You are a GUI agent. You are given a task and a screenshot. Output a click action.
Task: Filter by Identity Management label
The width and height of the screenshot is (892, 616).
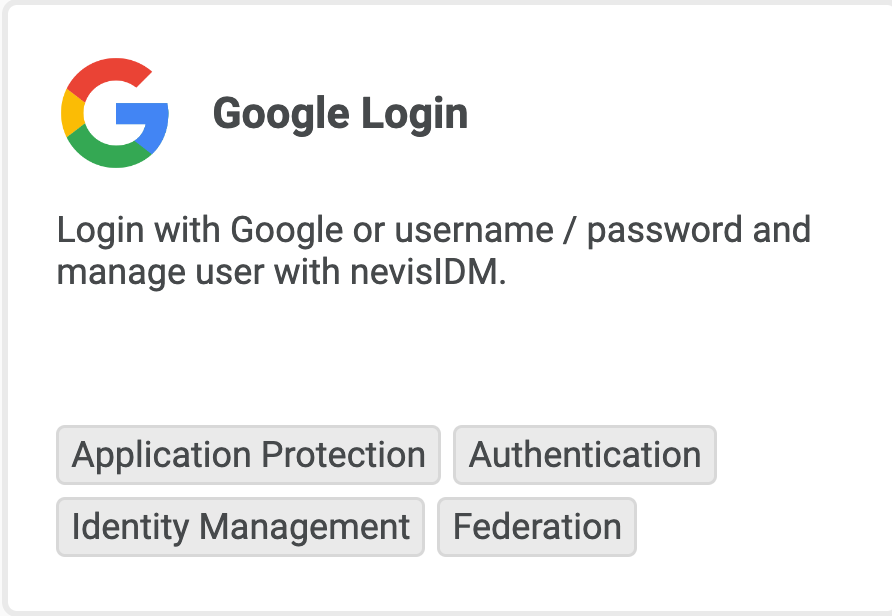[x=241, y=527]
